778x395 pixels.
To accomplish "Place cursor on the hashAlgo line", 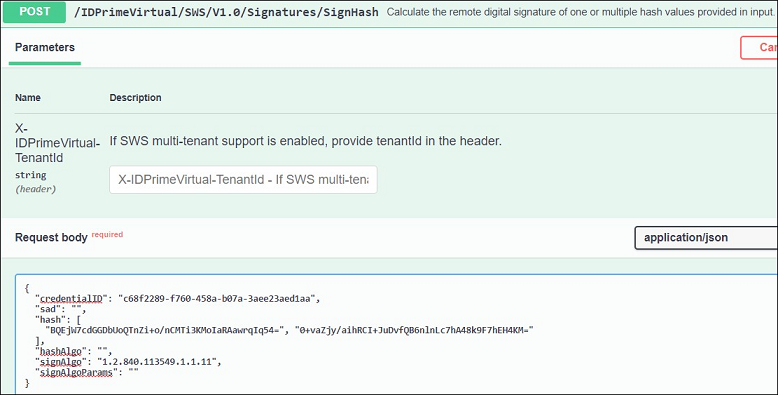I will pyautogui.click(x=73, y=351).
